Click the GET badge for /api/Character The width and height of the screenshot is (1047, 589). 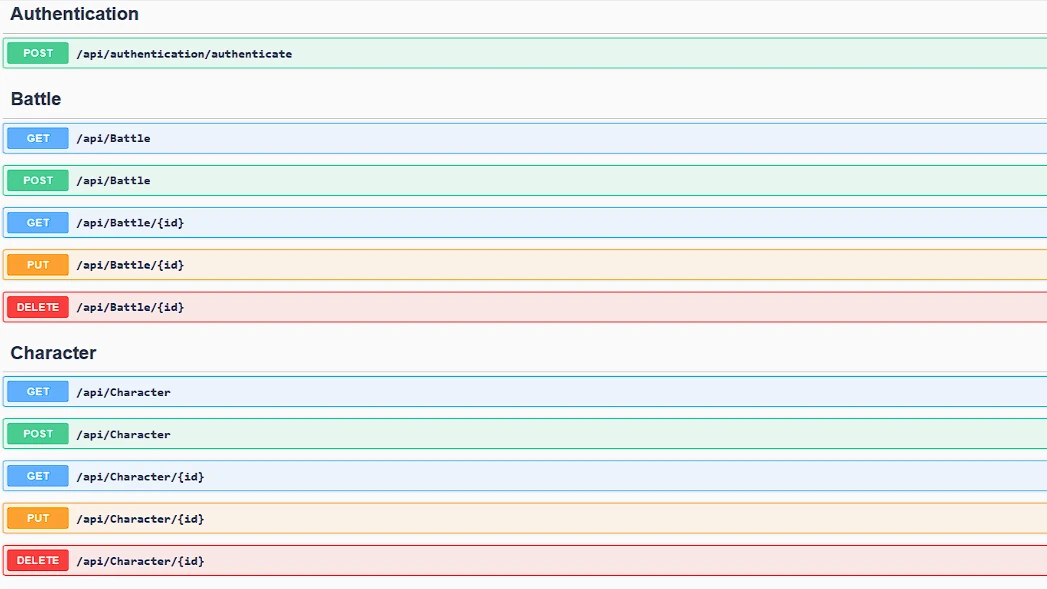[38, 392]
